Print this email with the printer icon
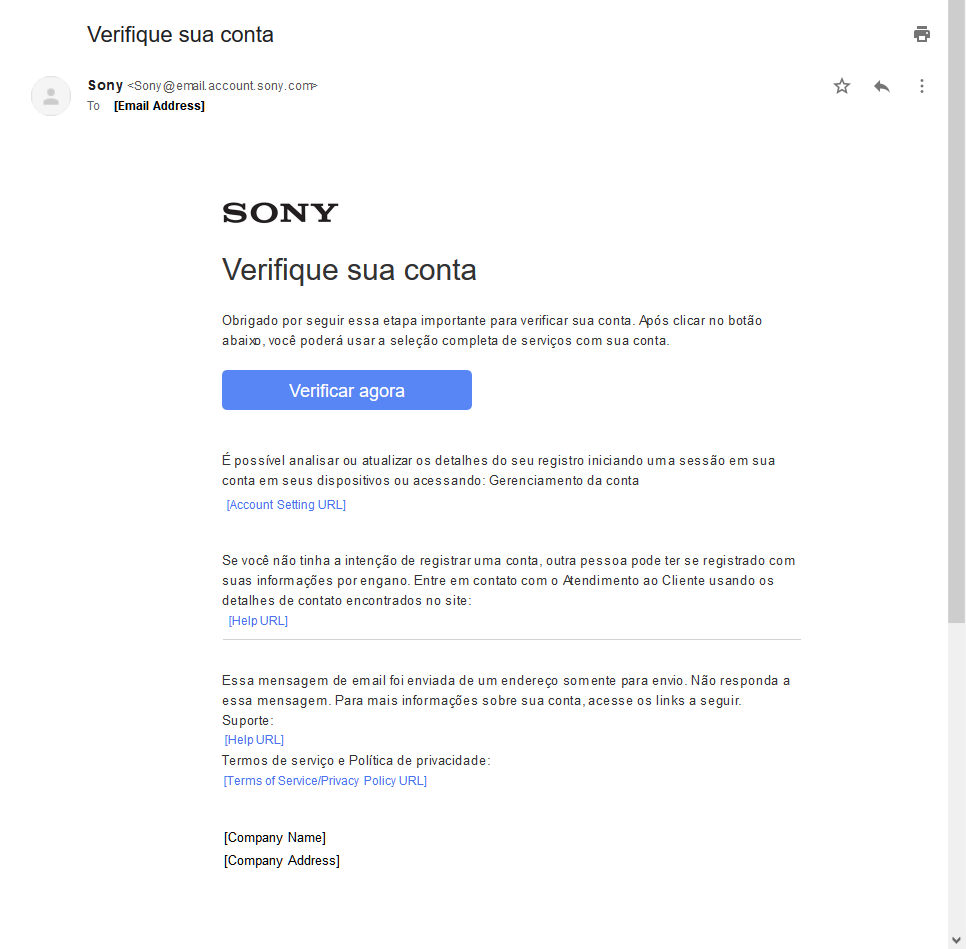966x949 pixels. click(x=922, y=35)
